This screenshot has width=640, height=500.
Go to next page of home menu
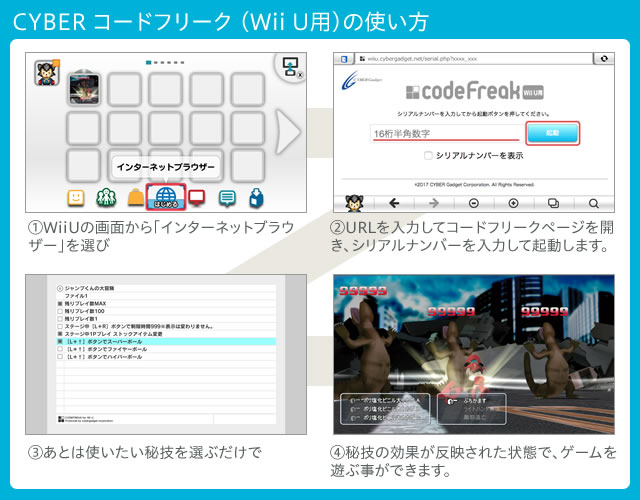(288, 131)
